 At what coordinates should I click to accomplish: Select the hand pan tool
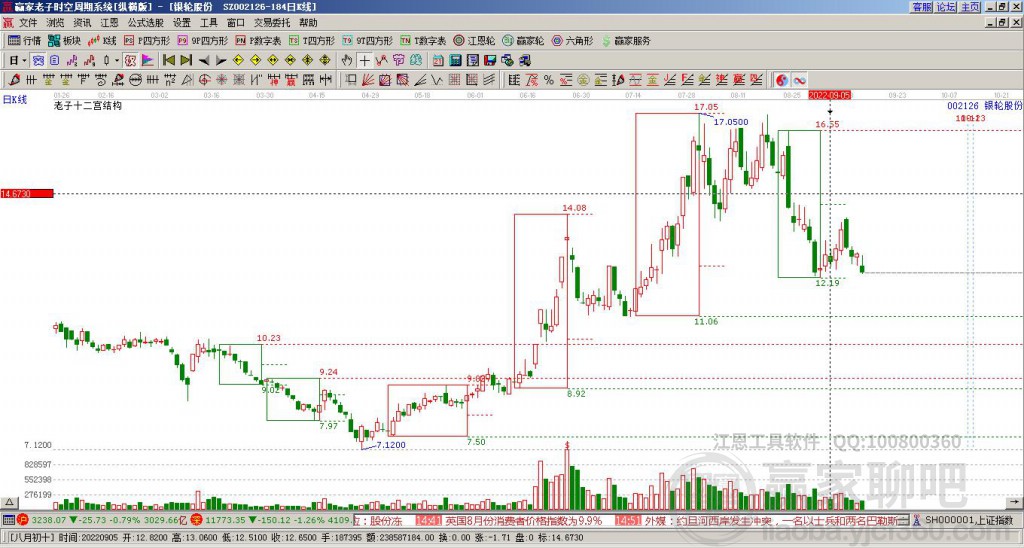(347, 61)
